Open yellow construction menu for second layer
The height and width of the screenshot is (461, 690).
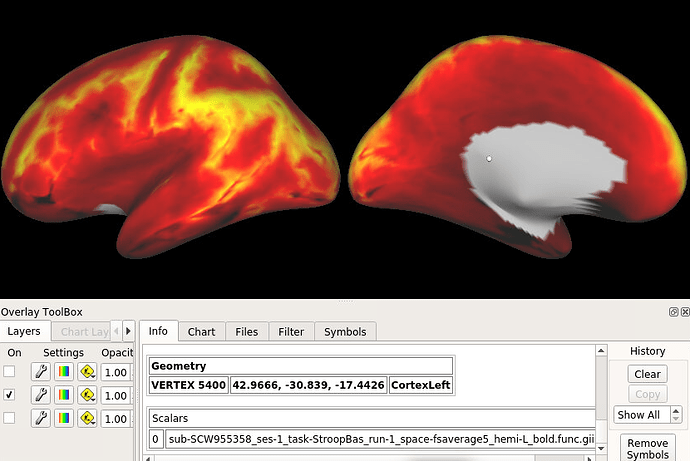click(x=87, y=395)
